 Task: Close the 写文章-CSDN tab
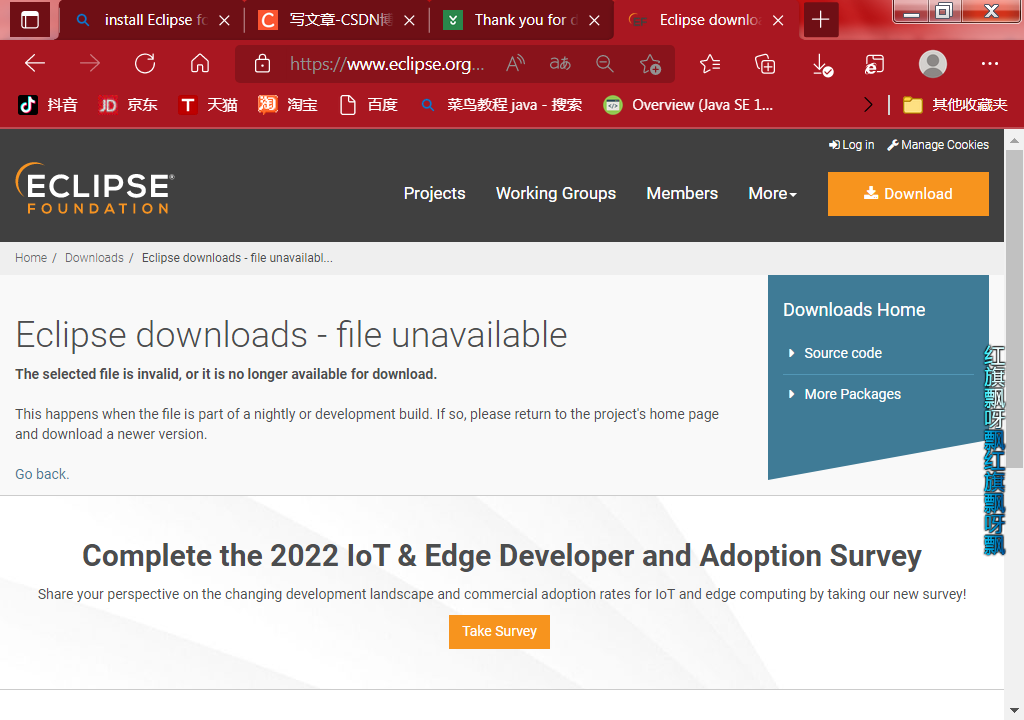point(409,20)
